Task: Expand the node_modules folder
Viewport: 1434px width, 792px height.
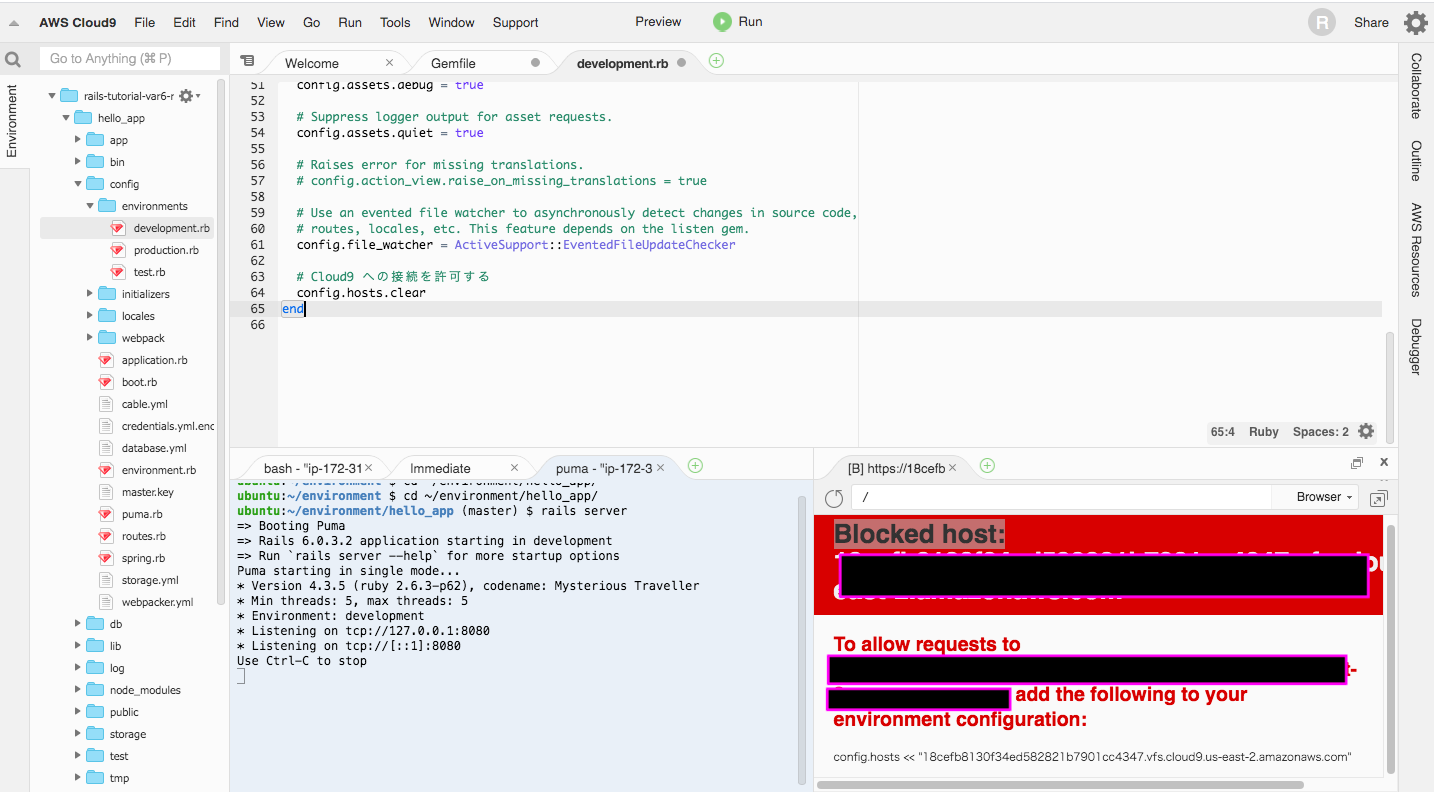Action: click(x=78, y=690)
